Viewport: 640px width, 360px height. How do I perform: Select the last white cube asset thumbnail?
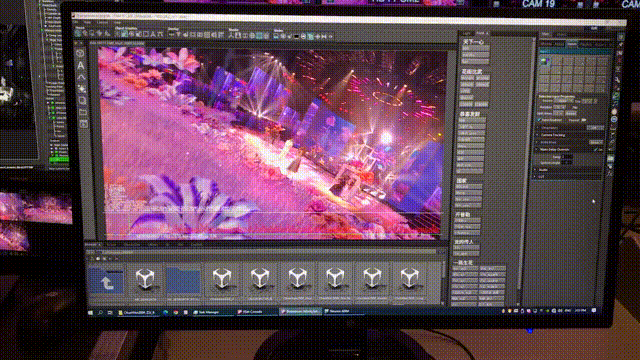[x=409, y=279]
